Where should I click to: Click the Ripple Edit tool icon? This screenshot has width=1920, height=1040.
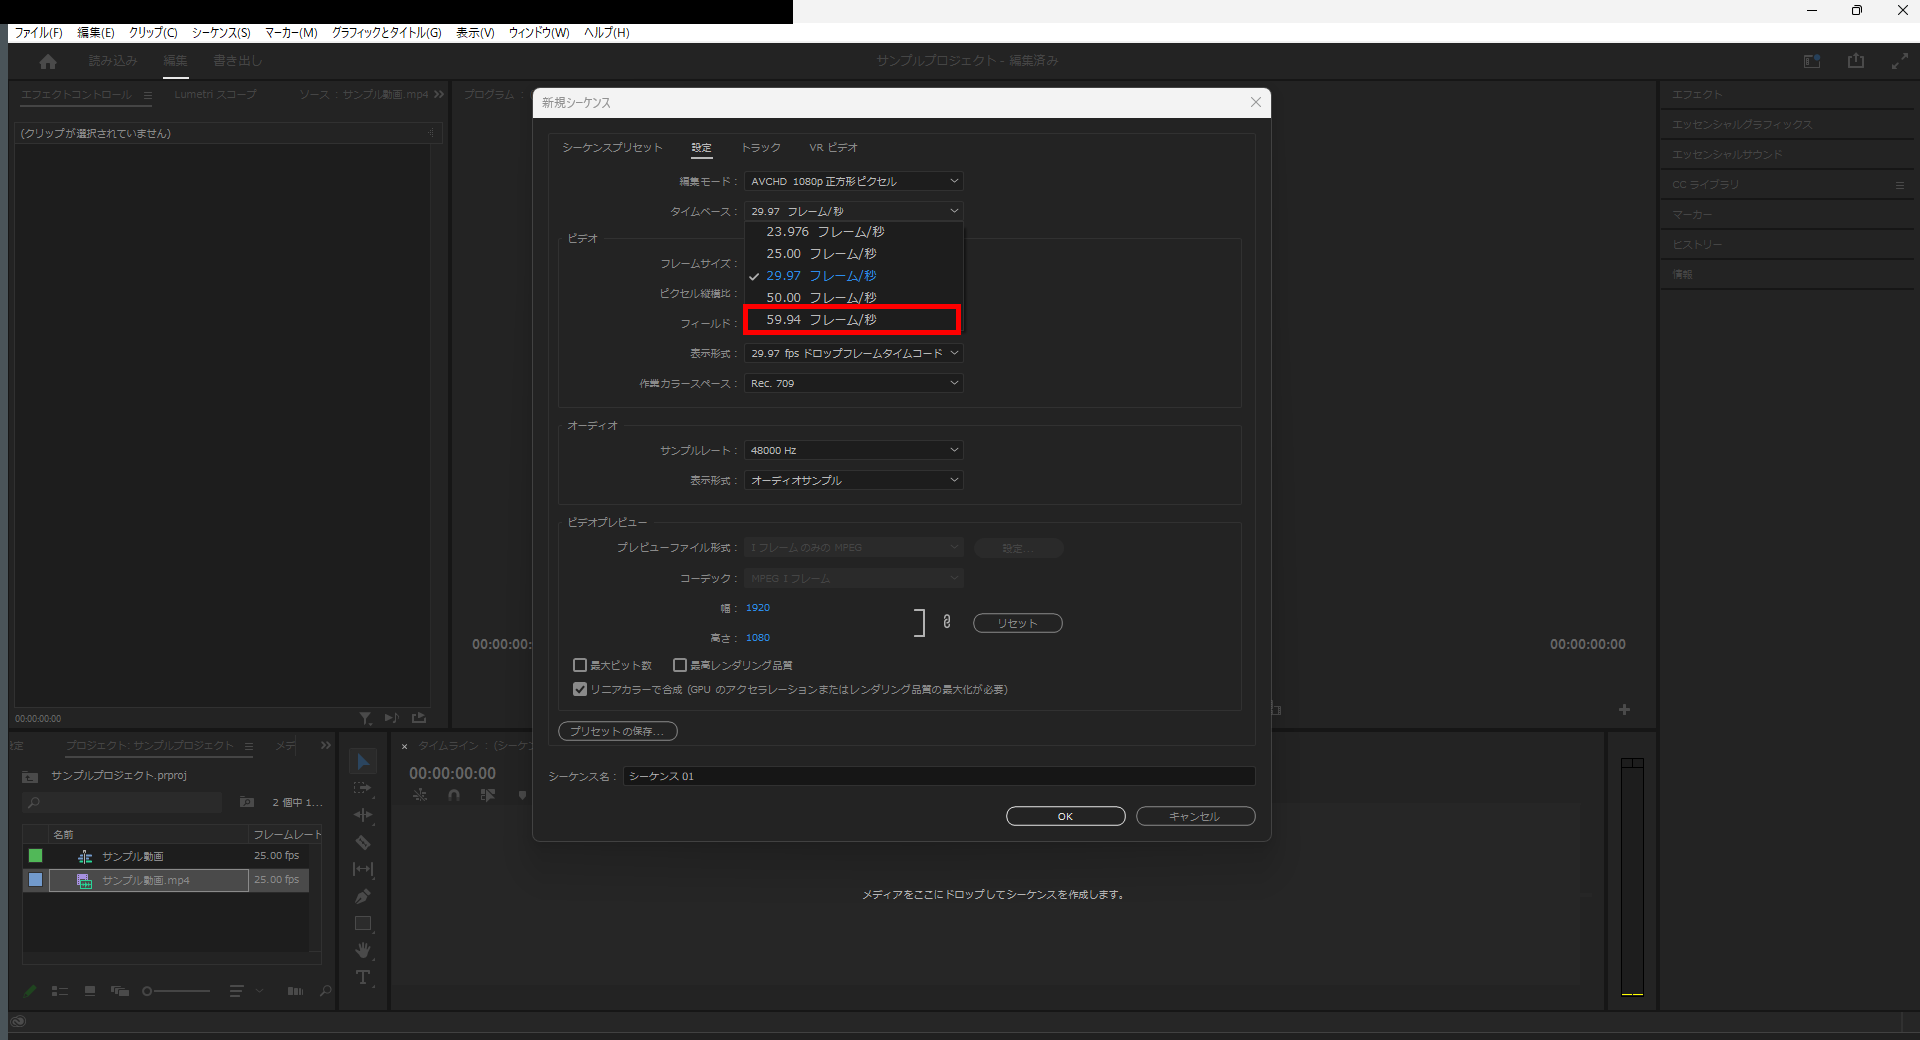tap(363, 816)
